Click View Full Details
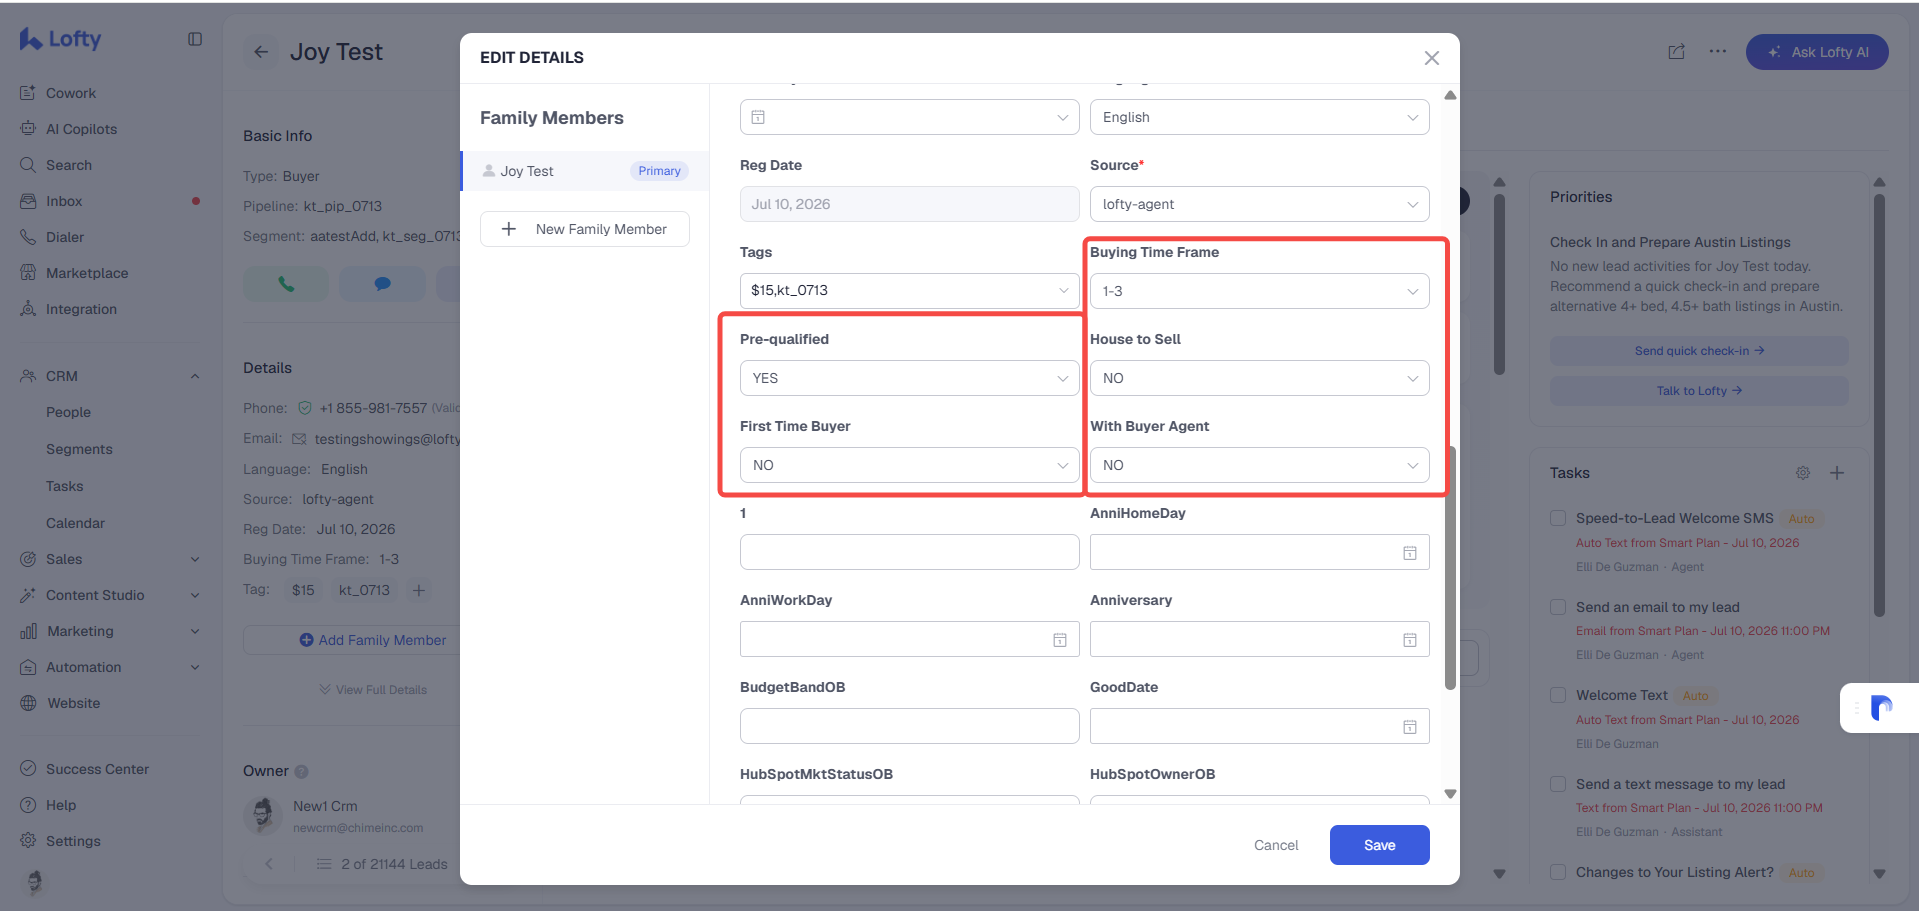Screen dimensions: 1919x911 tap(373, 690)
